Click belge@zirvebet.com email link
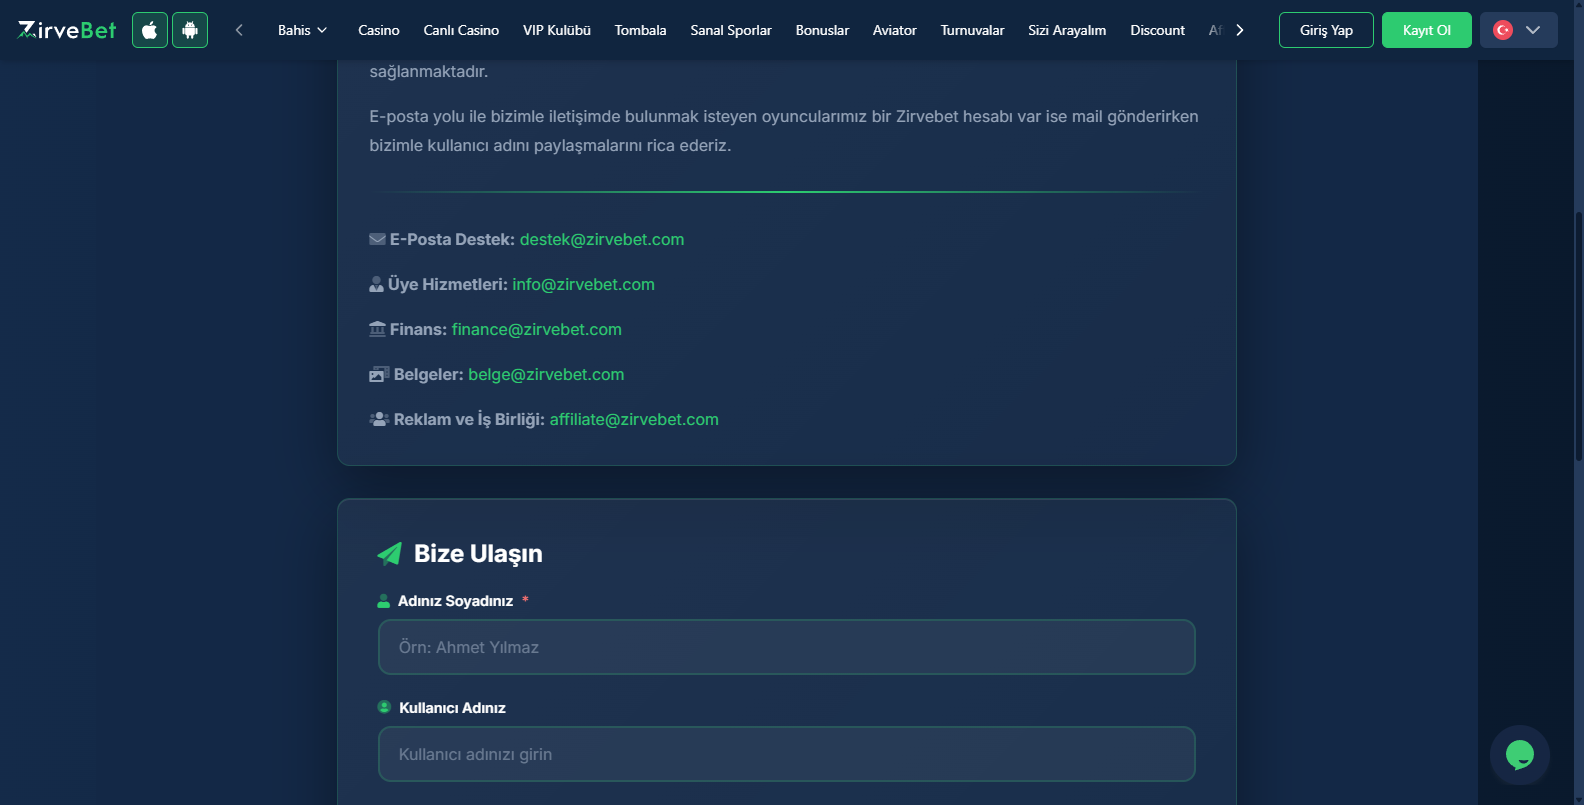Screen dimensions: 1584x805 tap(546, 375)
